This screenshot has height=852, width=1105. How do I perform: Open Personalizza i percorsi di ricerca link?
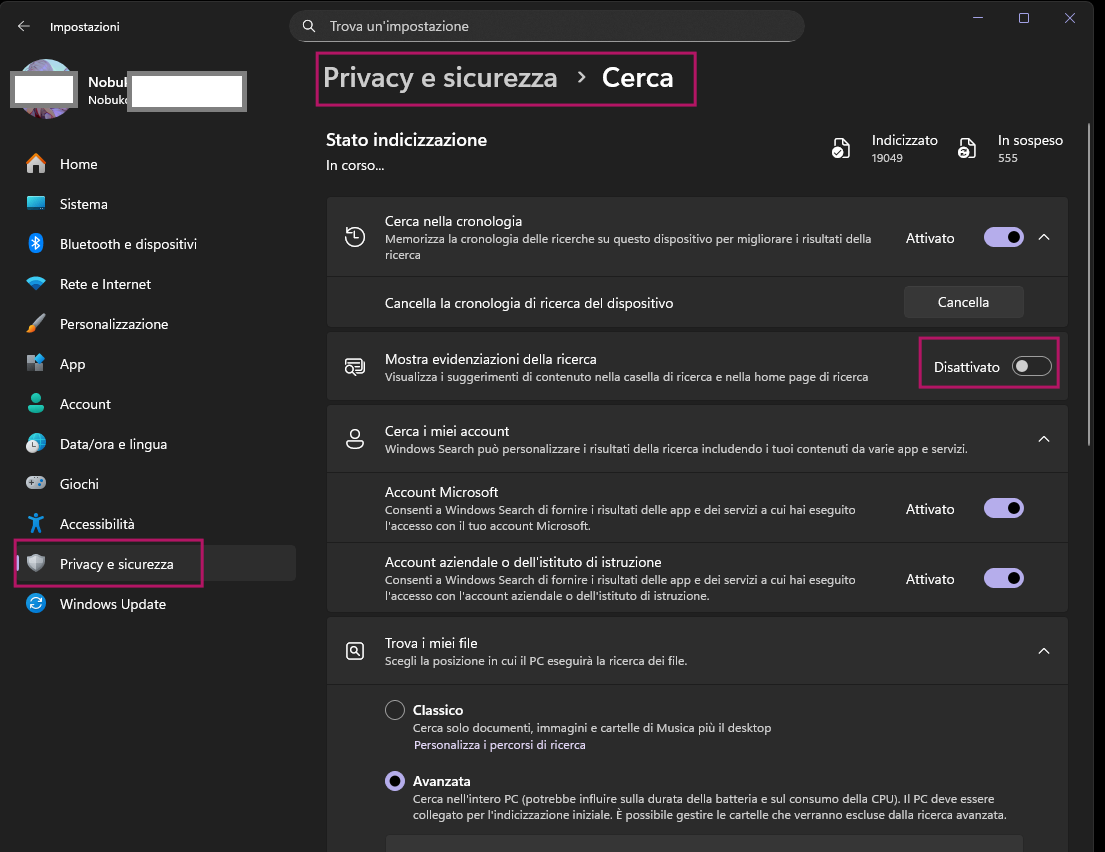500,745
